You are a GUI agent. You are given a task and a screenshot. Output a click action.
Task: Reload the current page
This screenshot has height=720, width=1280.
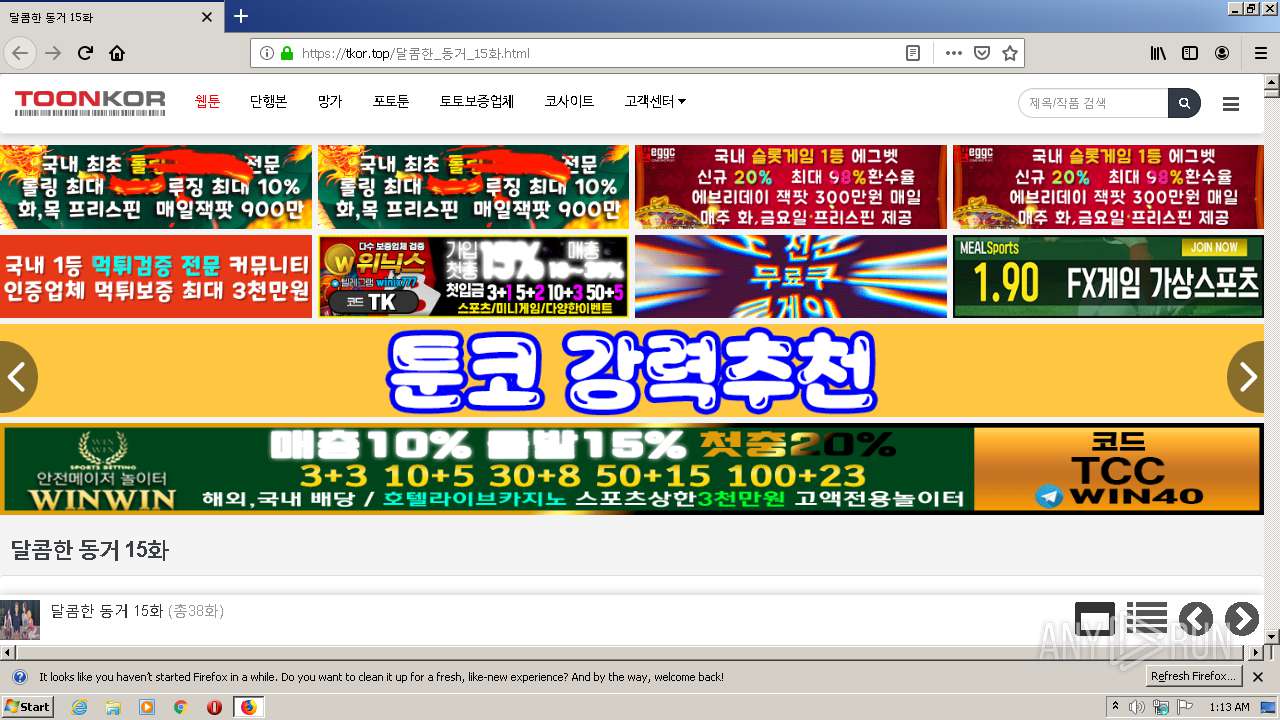85,53
